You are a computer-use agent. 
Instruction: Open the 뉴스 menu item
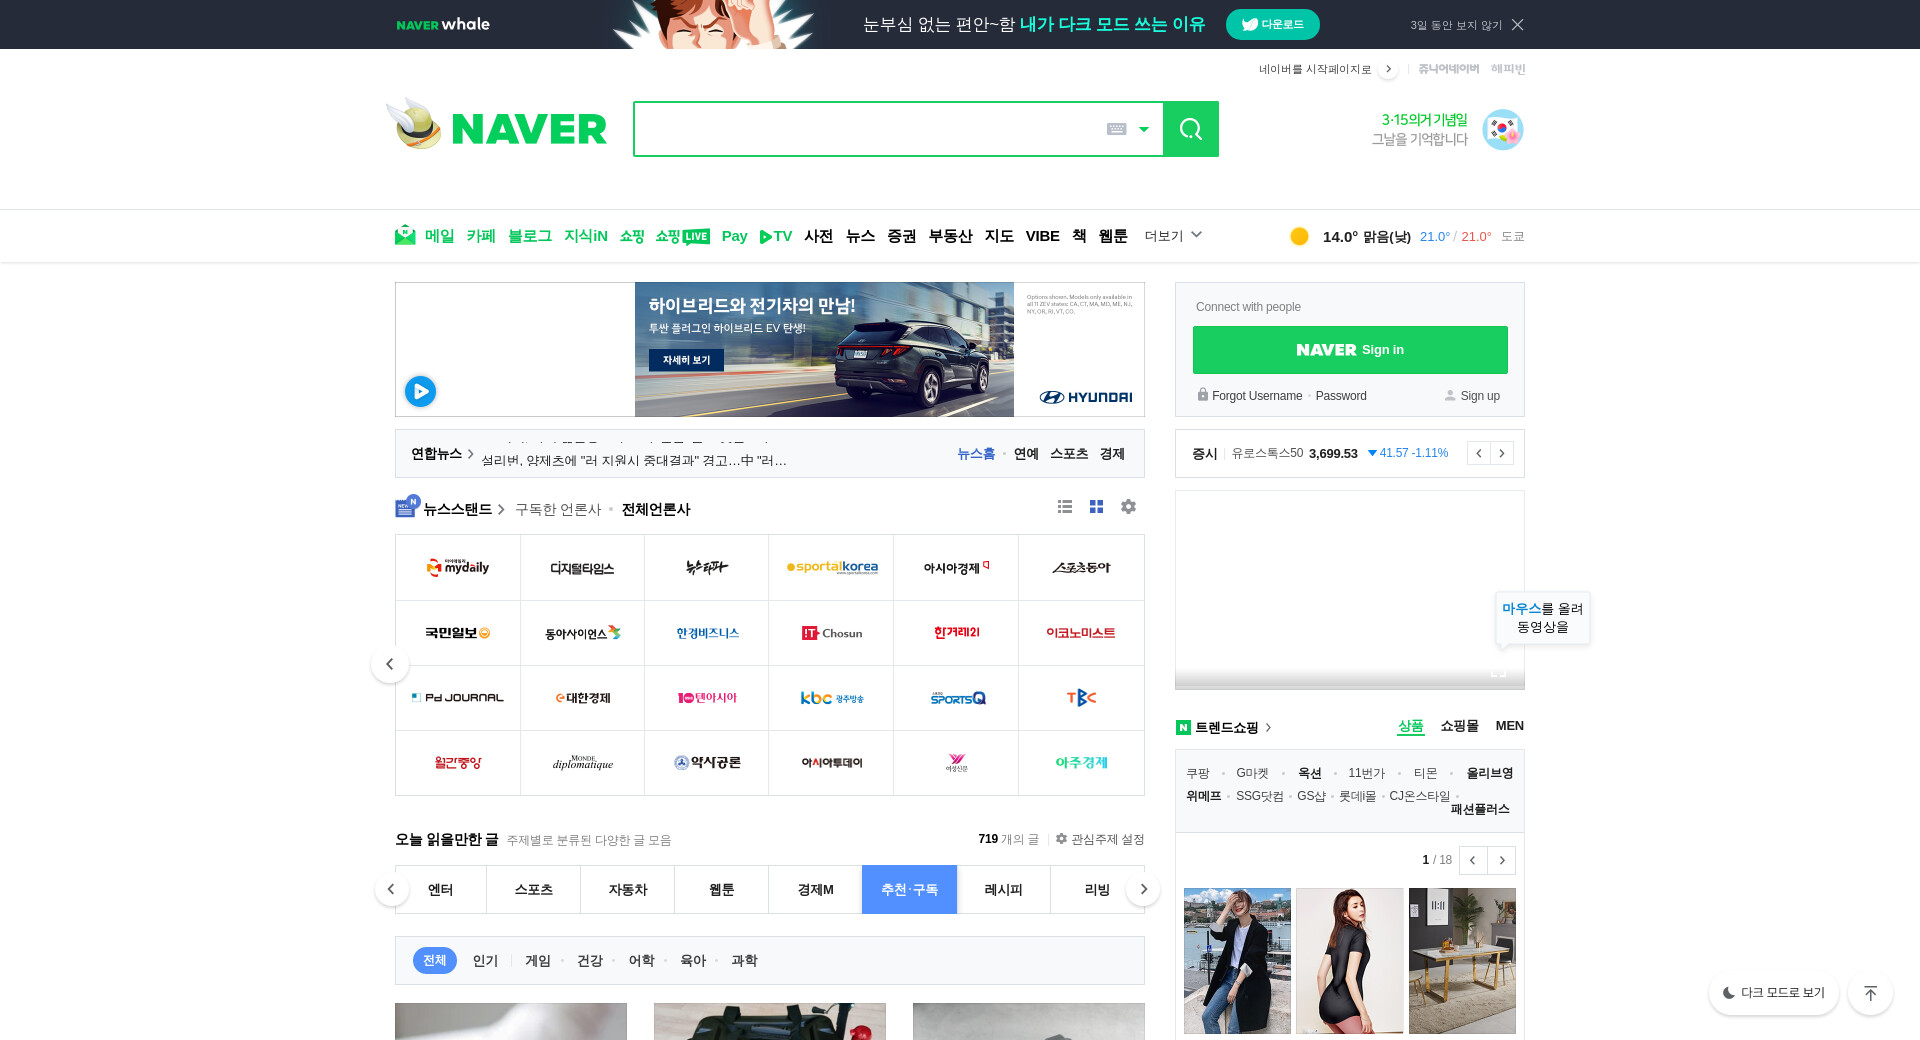click(860, 236)
